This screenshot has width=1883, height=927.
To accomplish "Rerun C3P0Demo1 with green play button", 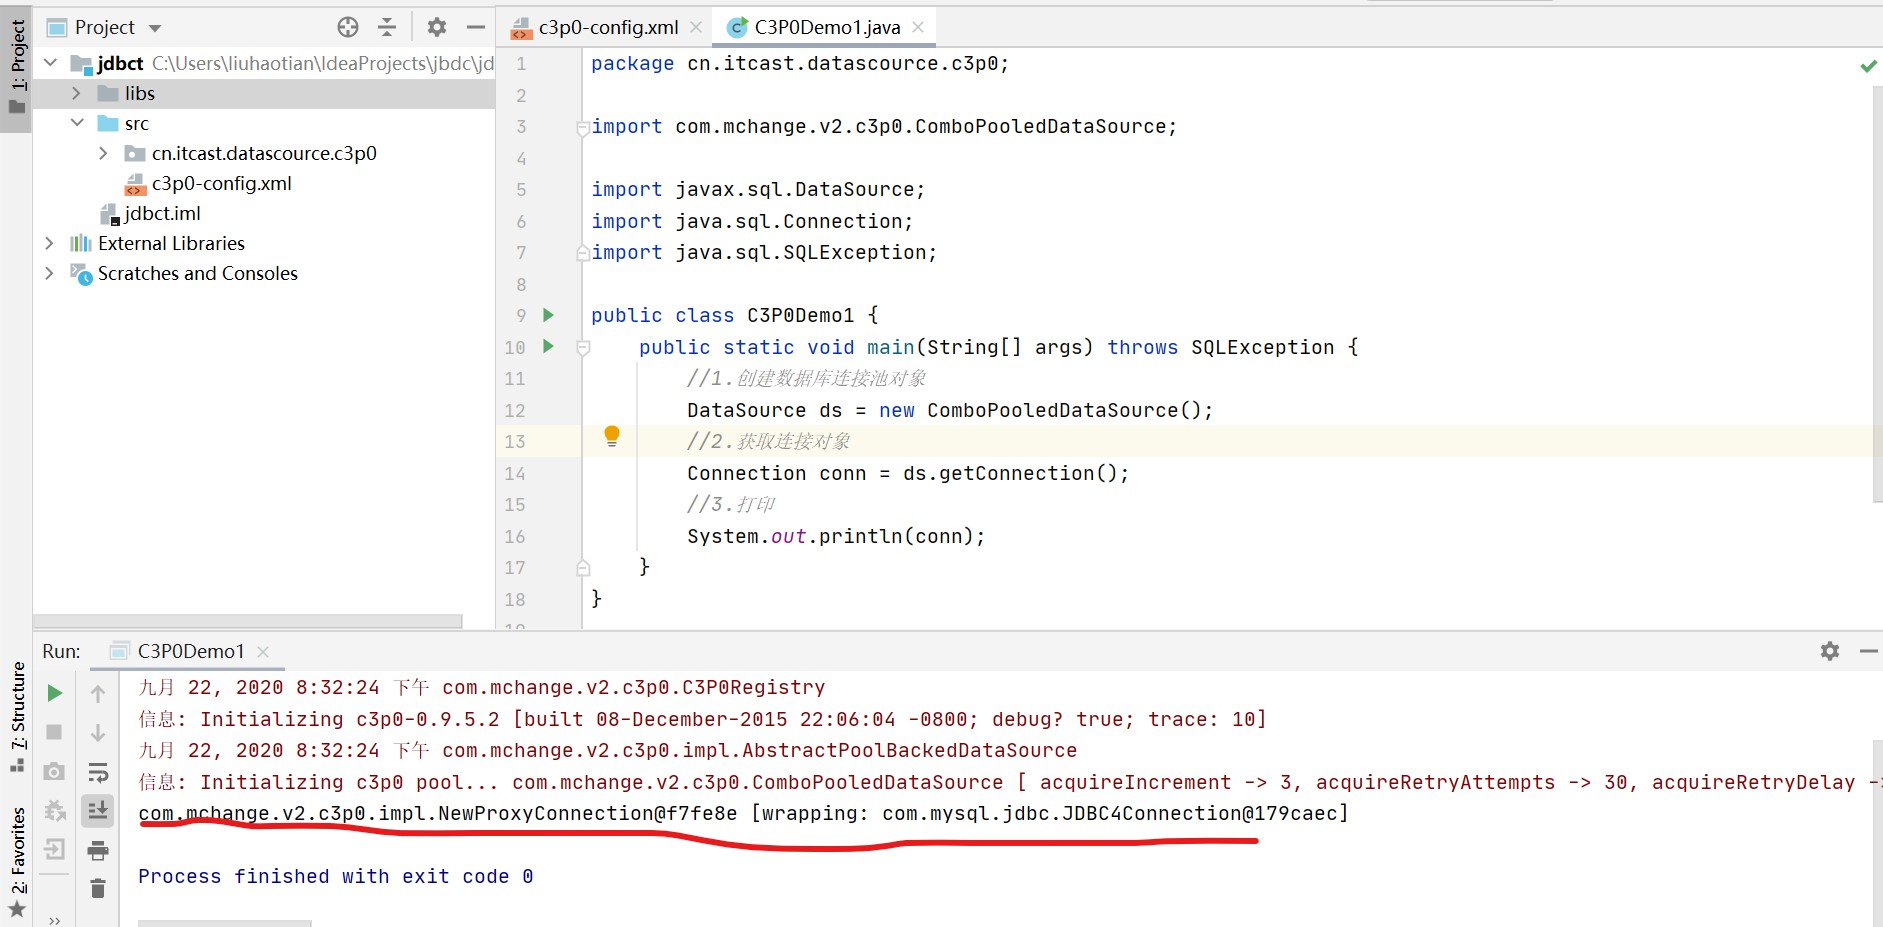I will pos(55,693).
